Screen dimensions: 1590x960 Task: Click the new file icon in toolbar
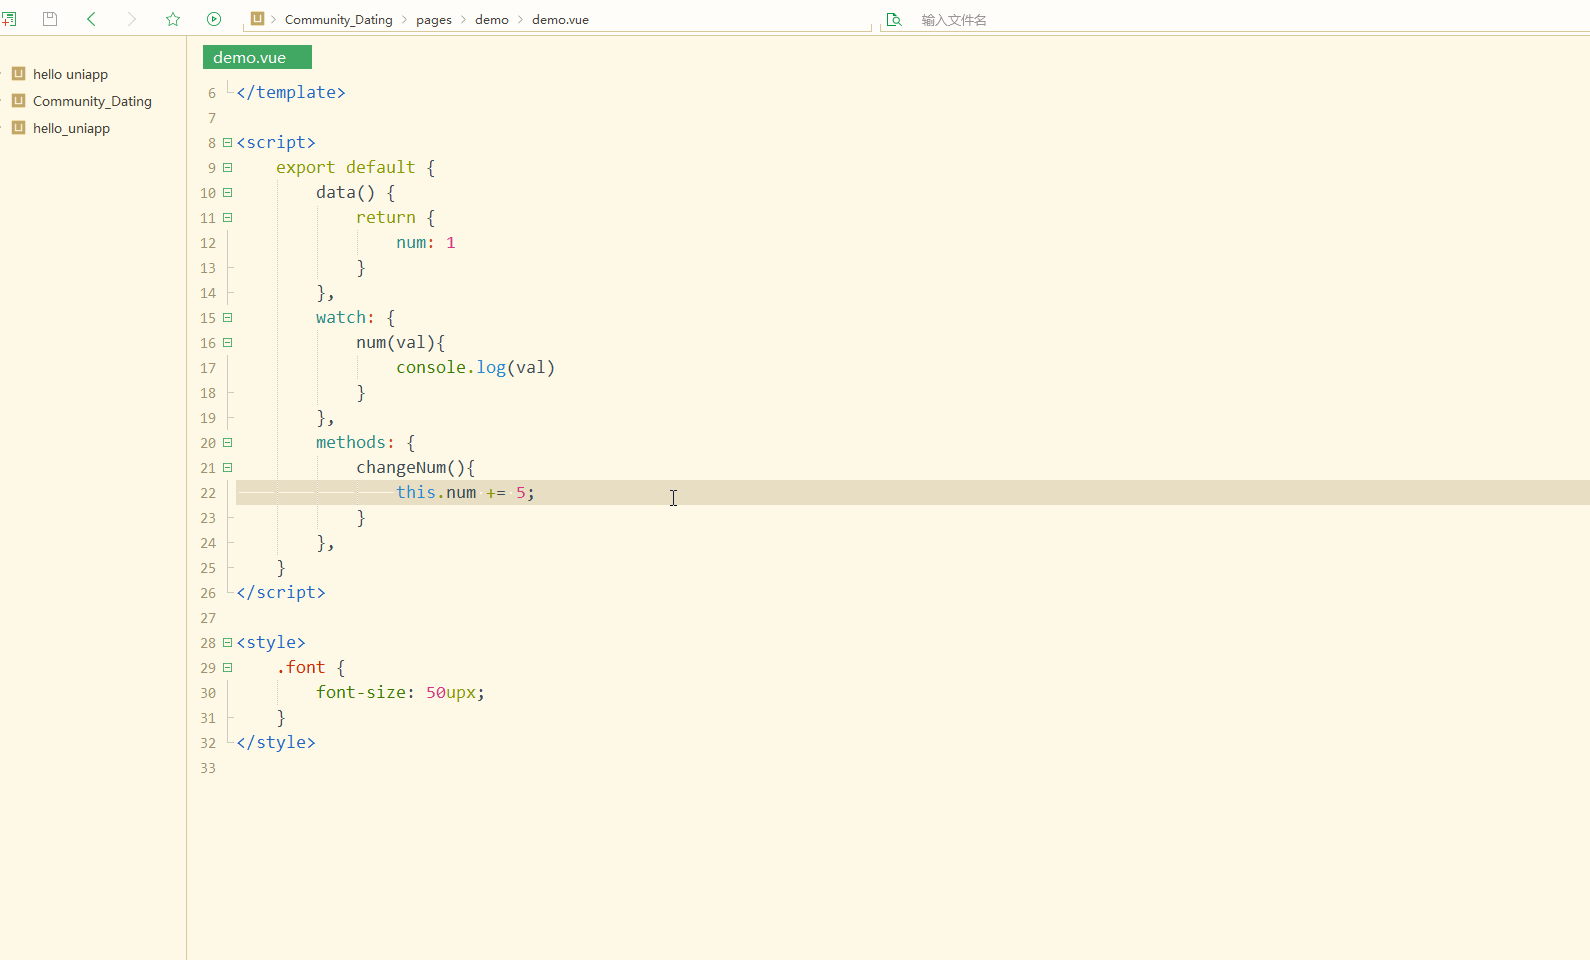point(9,19)
